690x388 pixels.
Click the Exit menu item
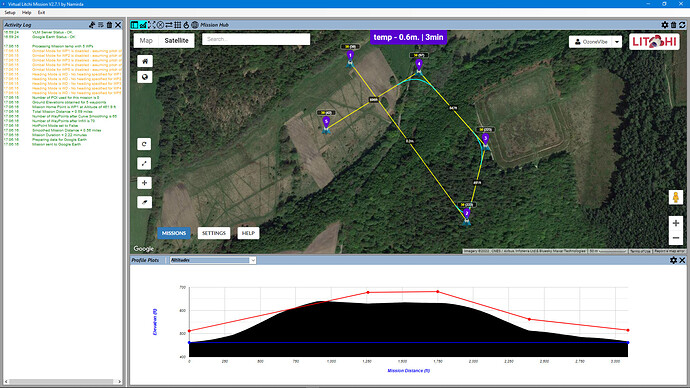coord(41,13)
